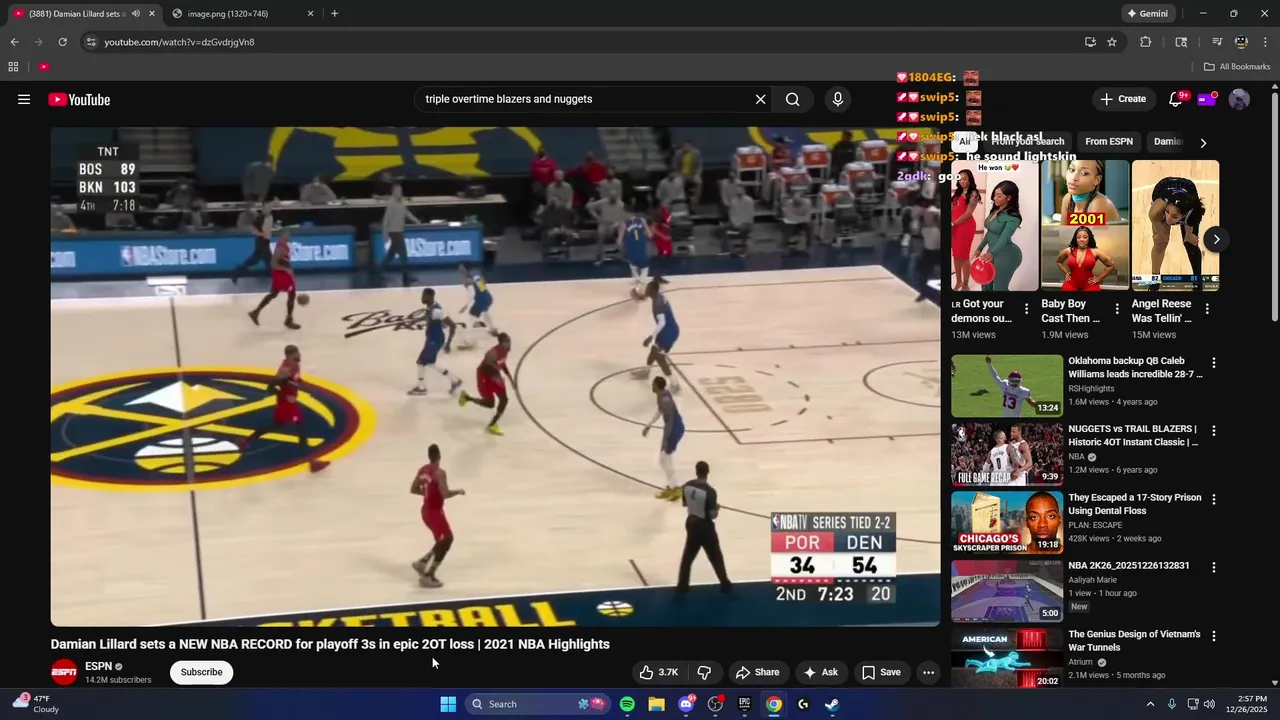Open the YouTube account avatar menu

click(1239, 99)
